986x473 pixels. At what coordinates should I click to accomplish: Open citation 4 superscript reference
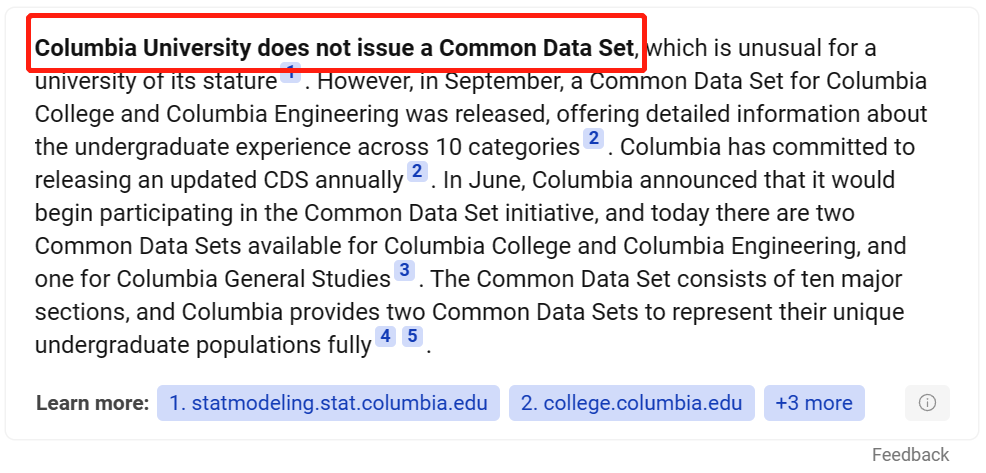pos(386,337)
